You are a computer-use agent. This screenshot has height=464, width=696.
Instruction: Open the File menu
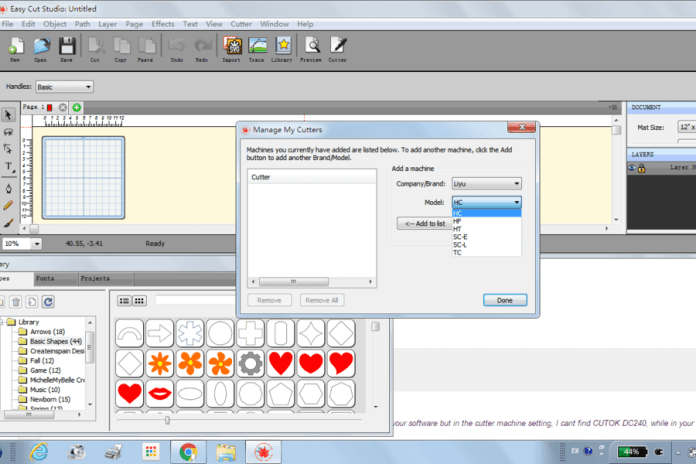point(8,24)
